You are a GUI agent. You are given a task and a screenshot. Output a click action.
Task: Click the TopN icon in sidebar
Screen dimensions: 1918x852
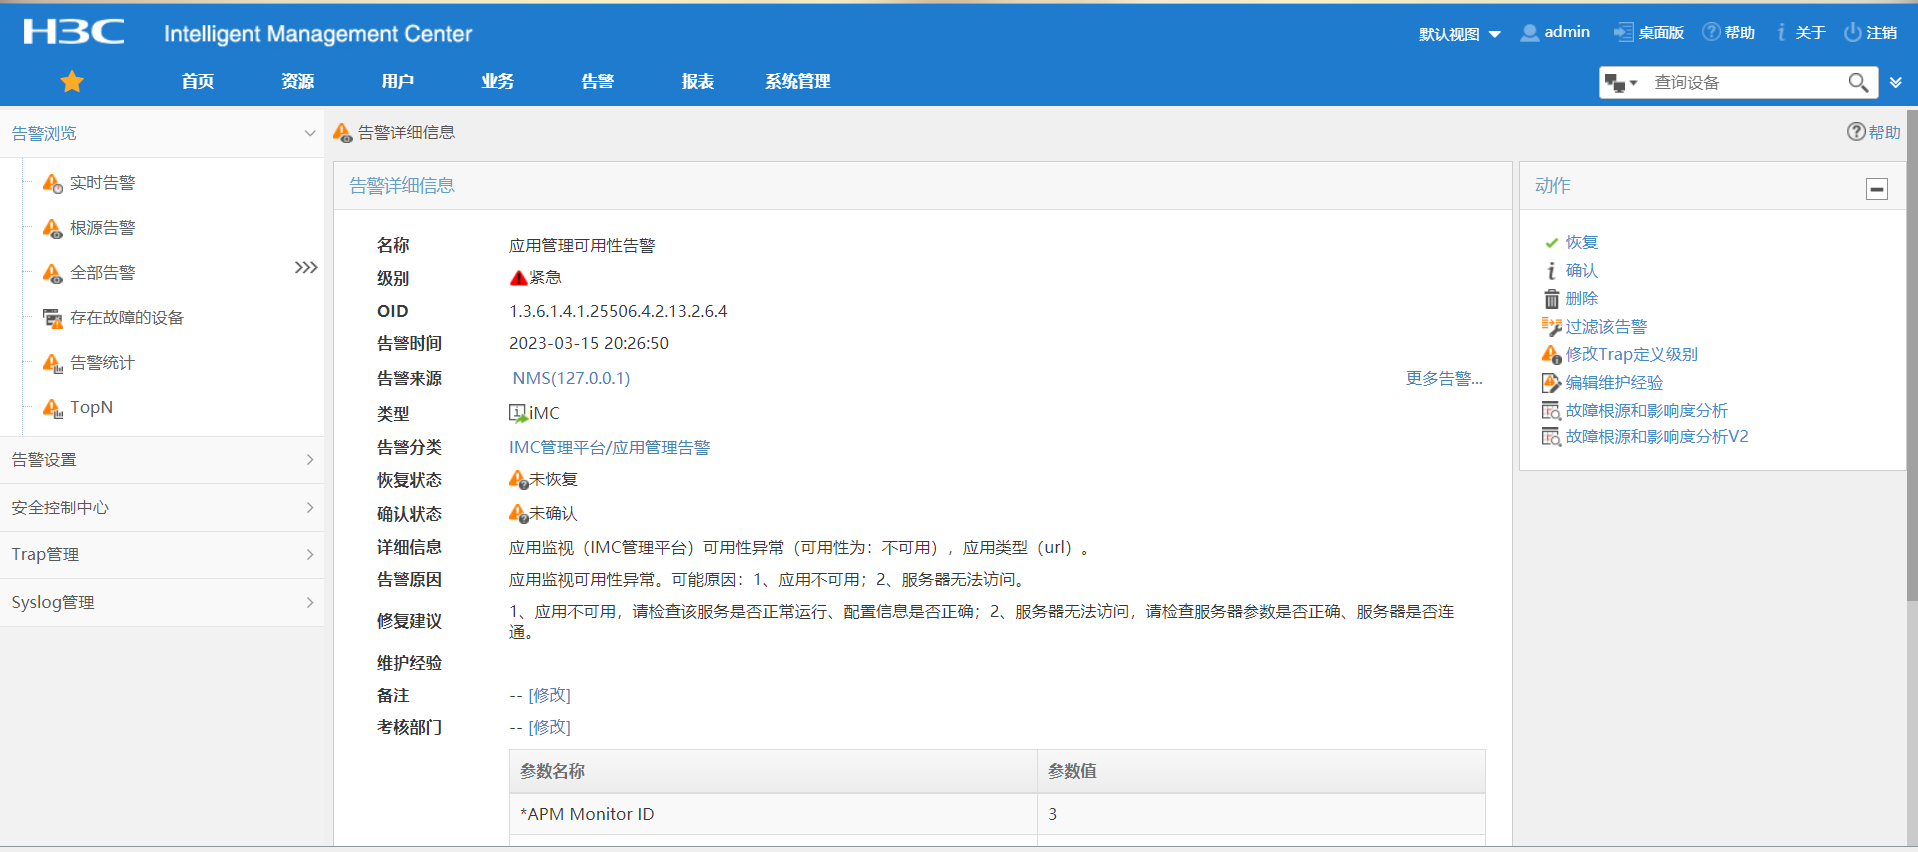(53, 408)
